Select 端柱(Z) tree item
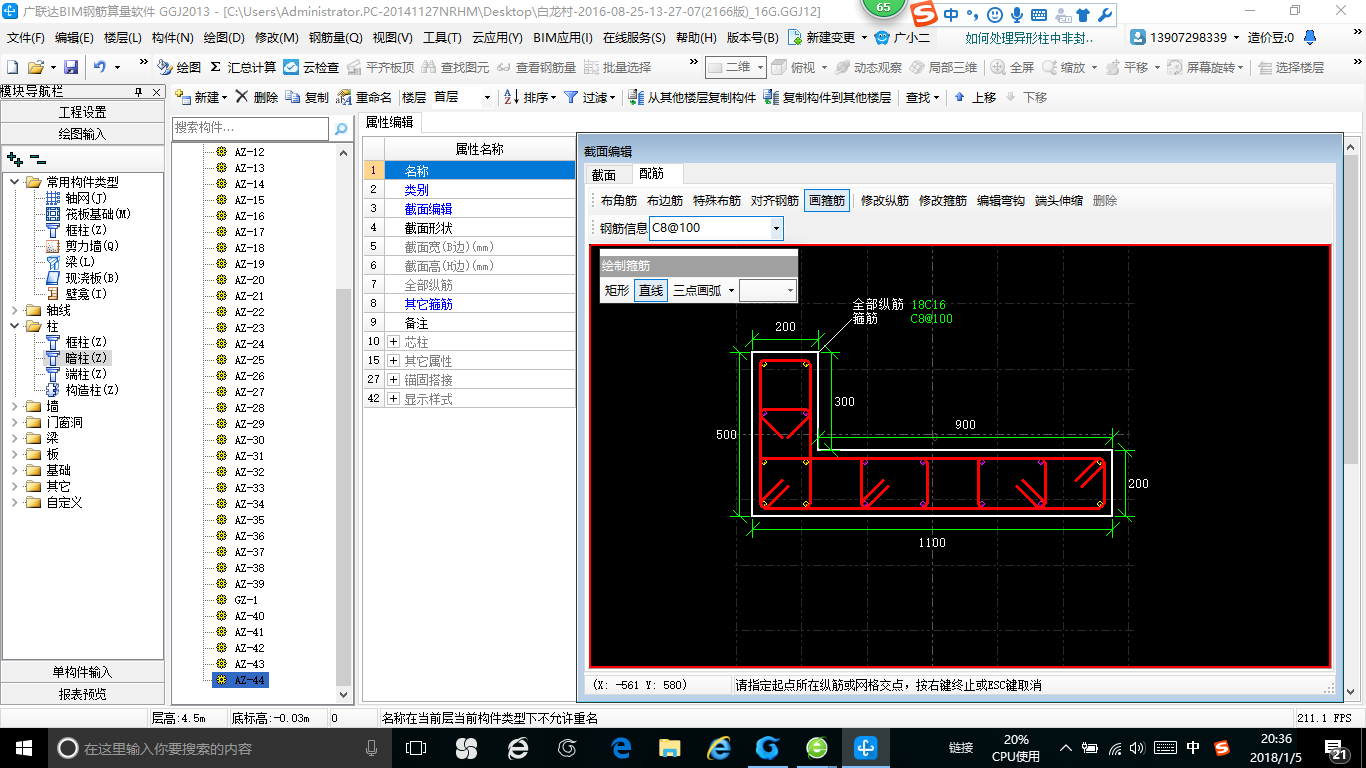The height and width of the screenshot is (768, 1366). pos(77,374)
